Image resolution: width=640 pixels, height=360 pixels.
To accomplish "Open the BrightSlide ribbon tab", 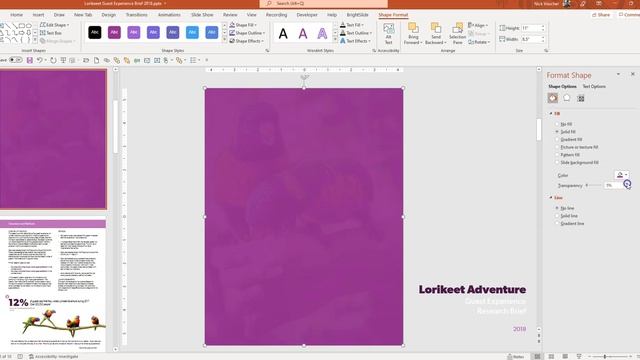I will point(357,15).
